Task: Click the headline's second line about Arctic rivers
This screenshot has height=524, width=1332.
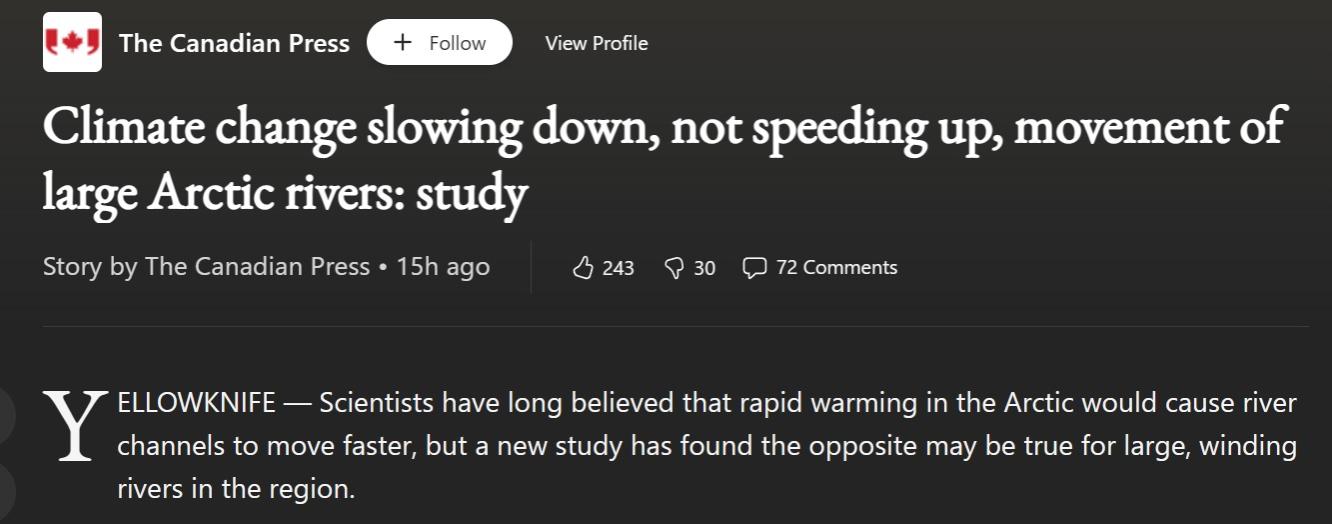Action: point(284,192)
